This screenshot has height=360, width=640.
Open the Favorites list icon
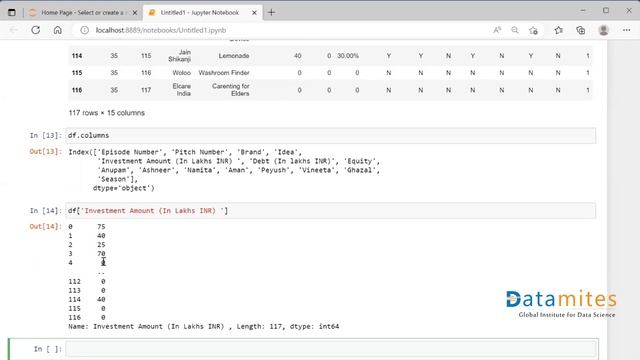coord(559,30)
